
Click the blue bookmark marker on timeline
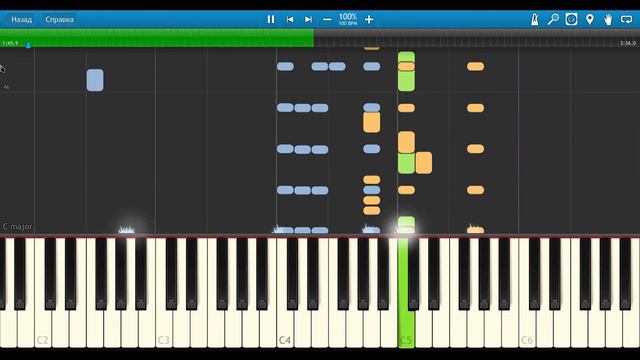pos(28,45)
